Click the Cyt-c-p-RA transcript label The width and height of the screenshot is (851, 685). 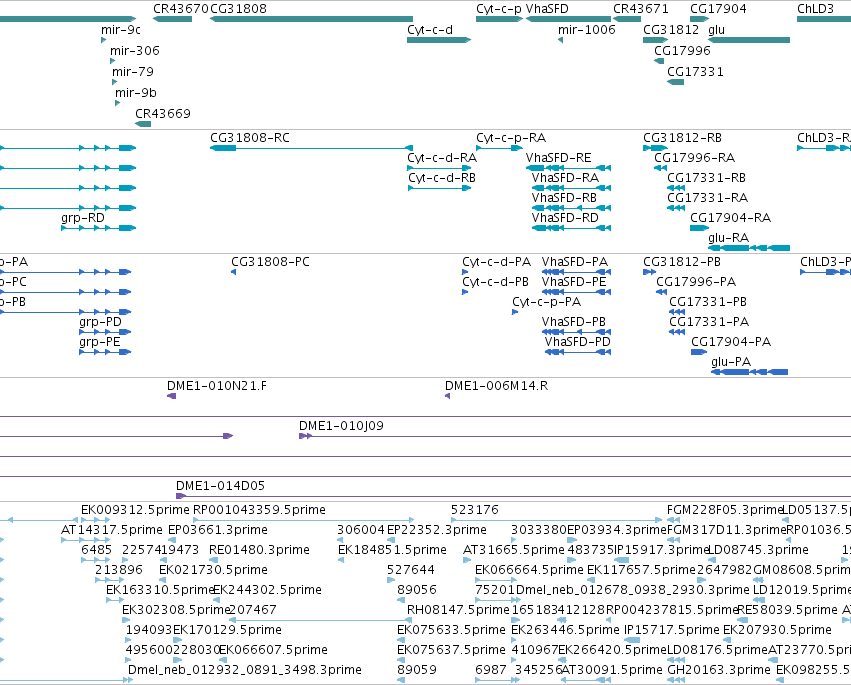click(x=511, y=138)
